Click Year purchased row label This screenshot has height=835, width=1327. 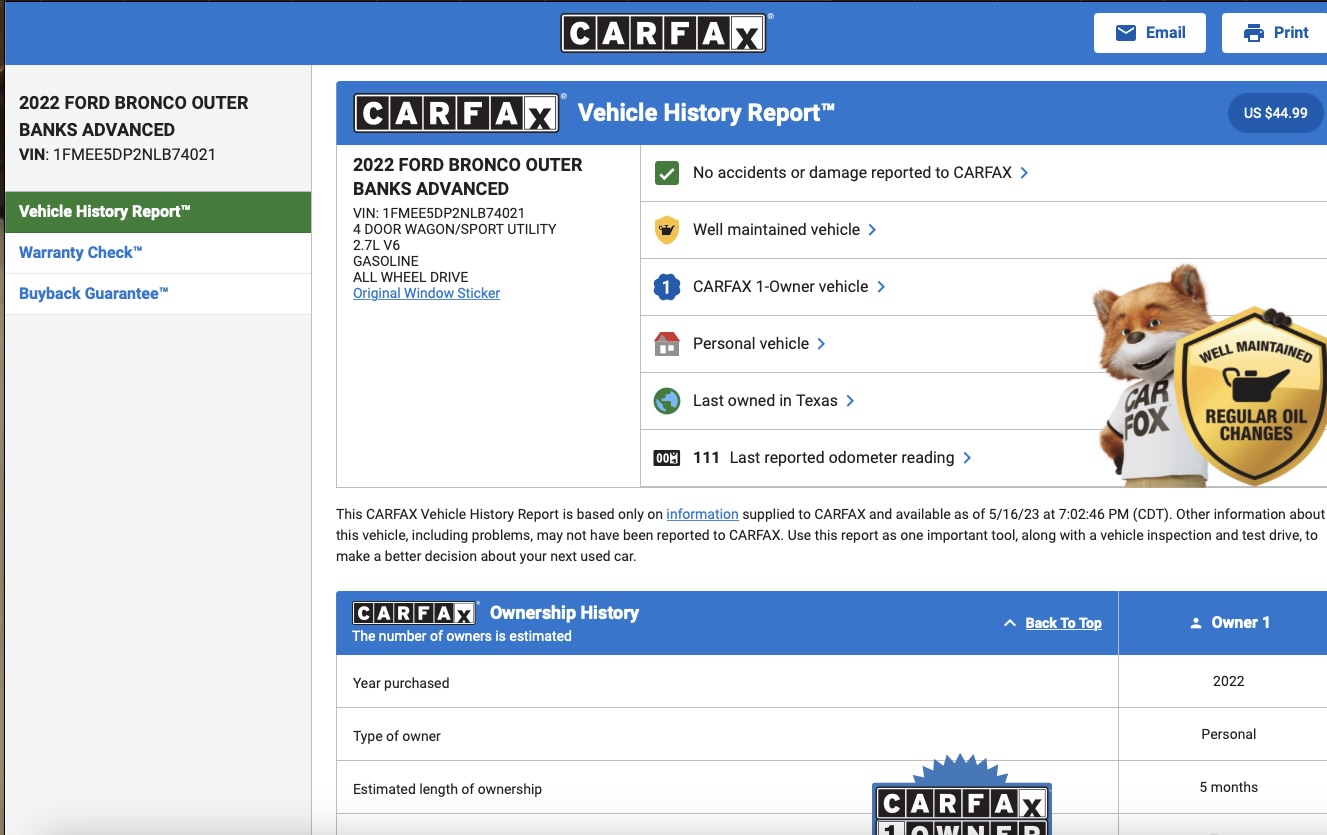[x=401, y=683]
